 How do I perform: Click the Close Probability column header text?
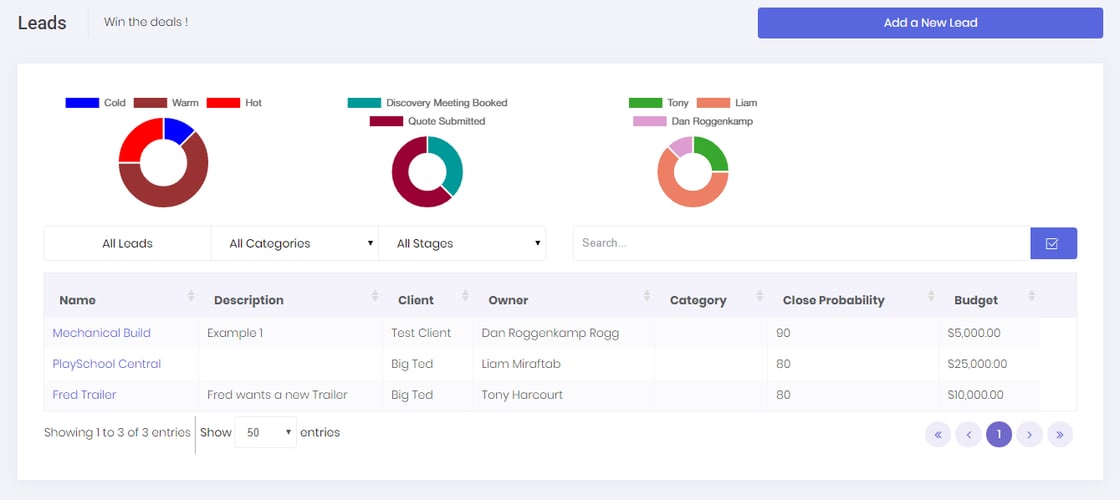click(x=834, y=301)
